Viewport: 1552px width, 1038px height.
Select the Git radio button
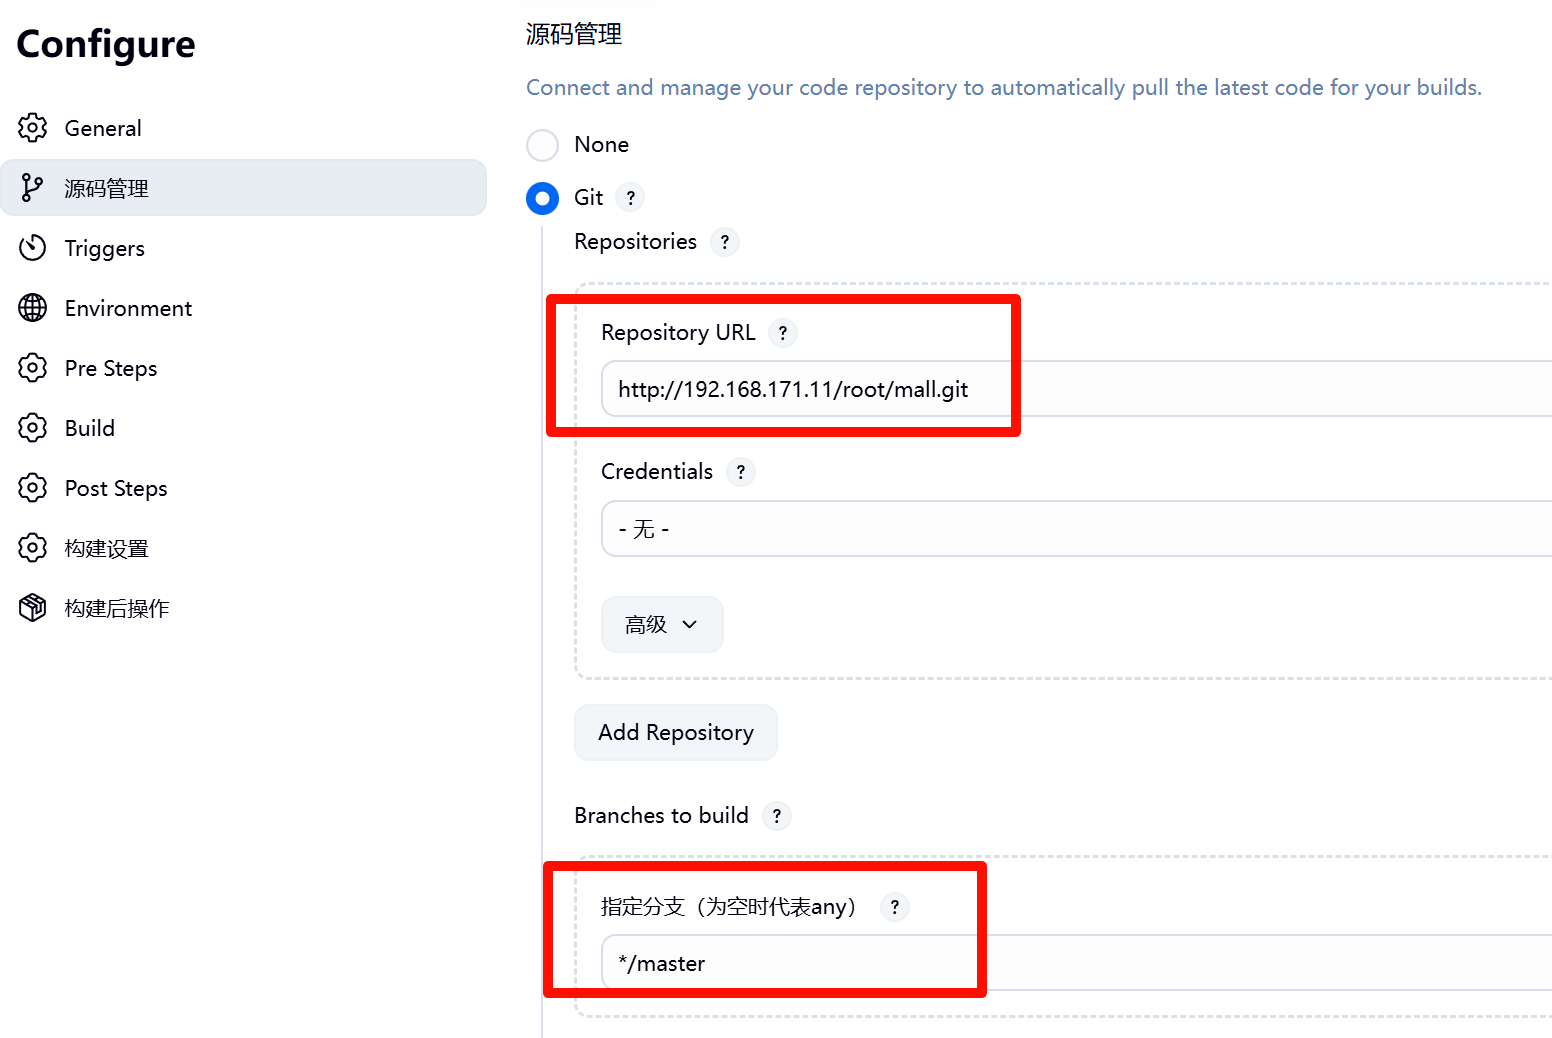point(543,198)
